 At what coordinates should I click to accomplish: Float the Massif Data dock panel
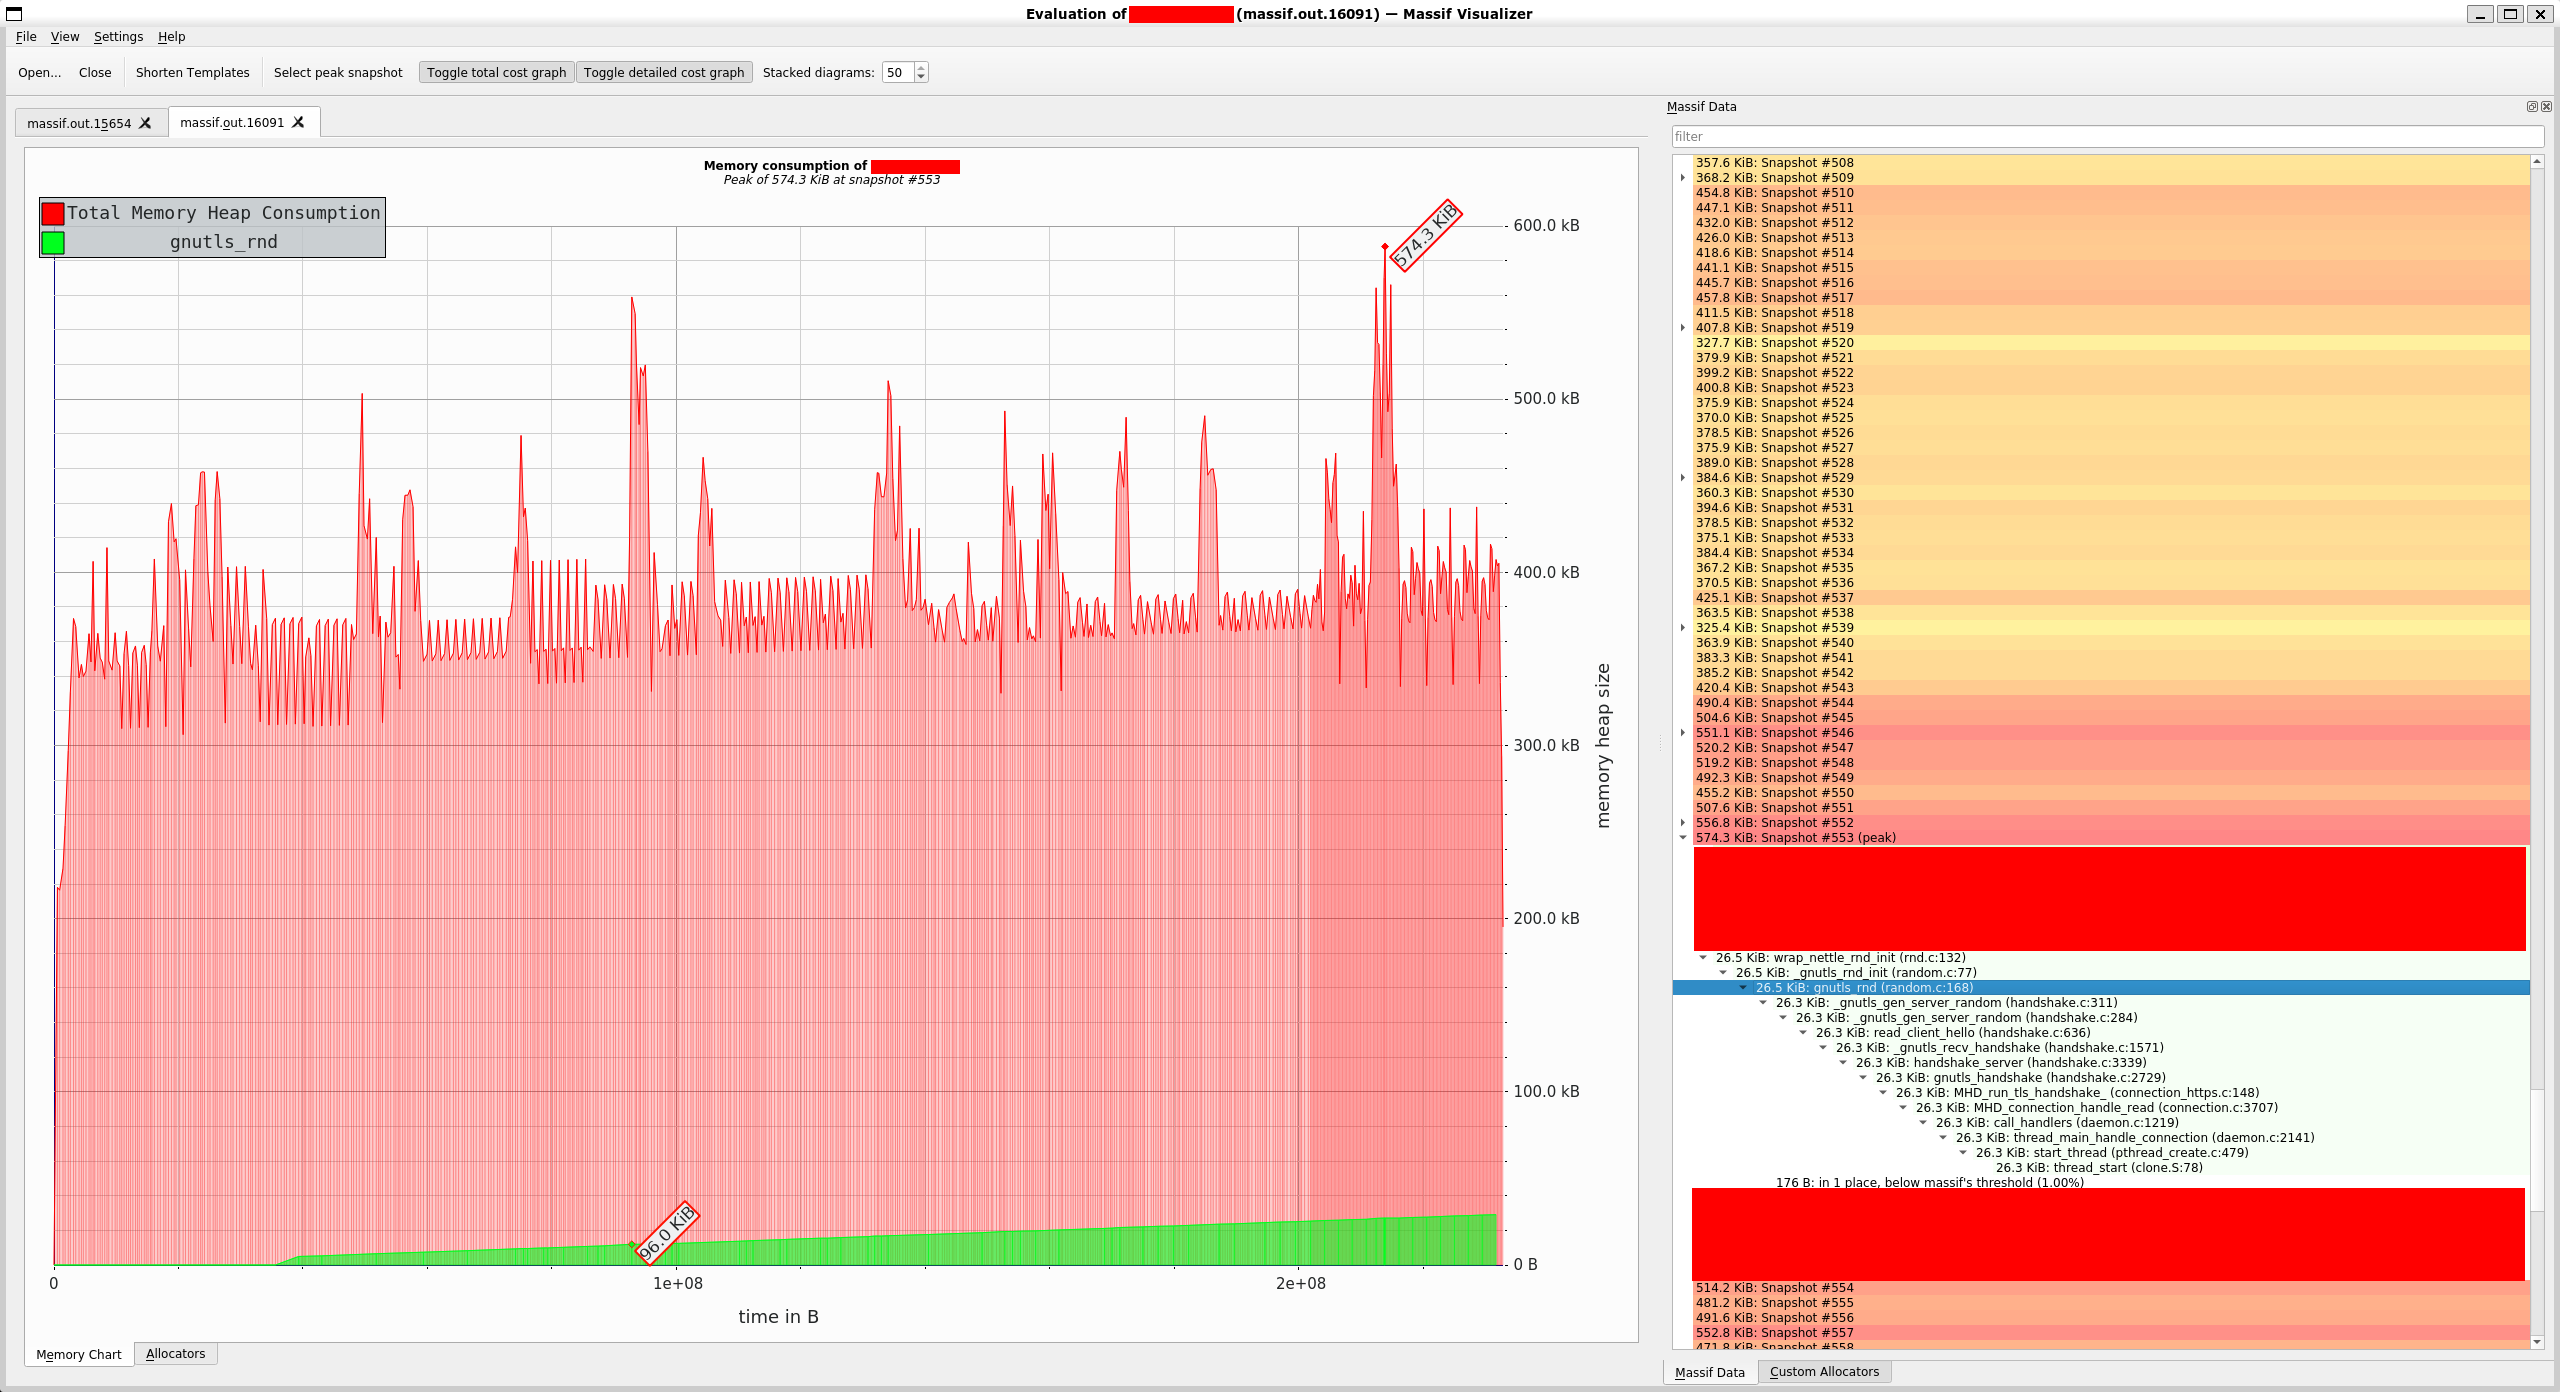point(2532,107)
